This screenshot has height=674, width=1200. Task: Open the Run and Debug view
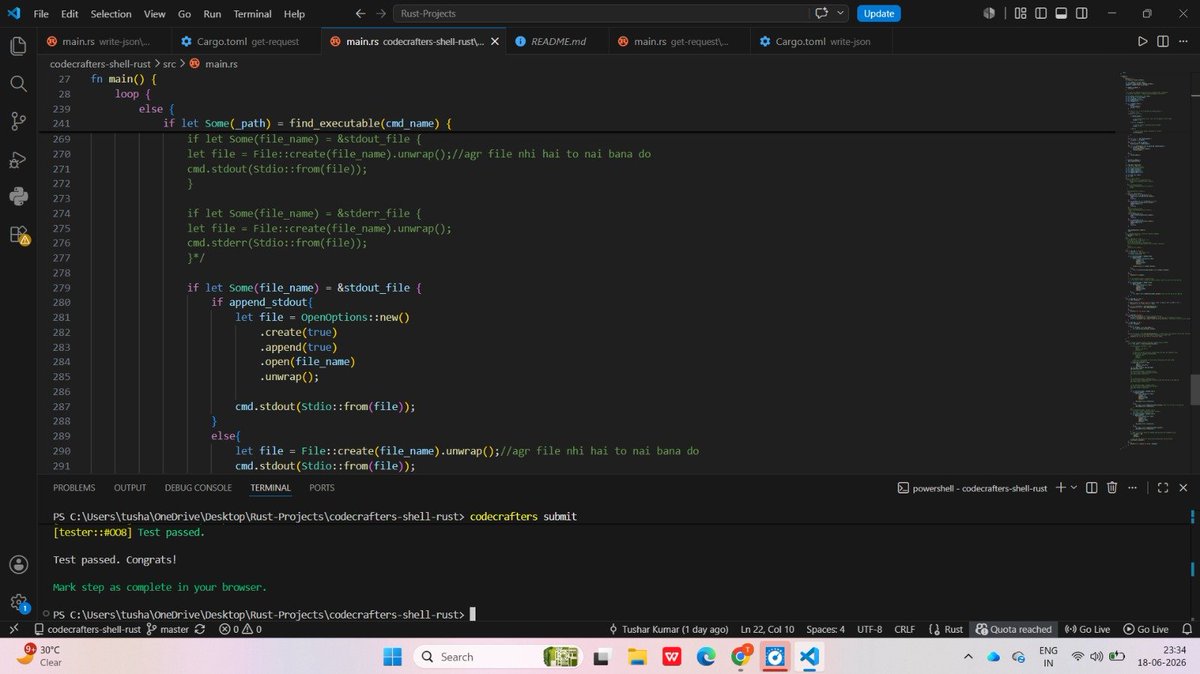click(x=18, y=159)
